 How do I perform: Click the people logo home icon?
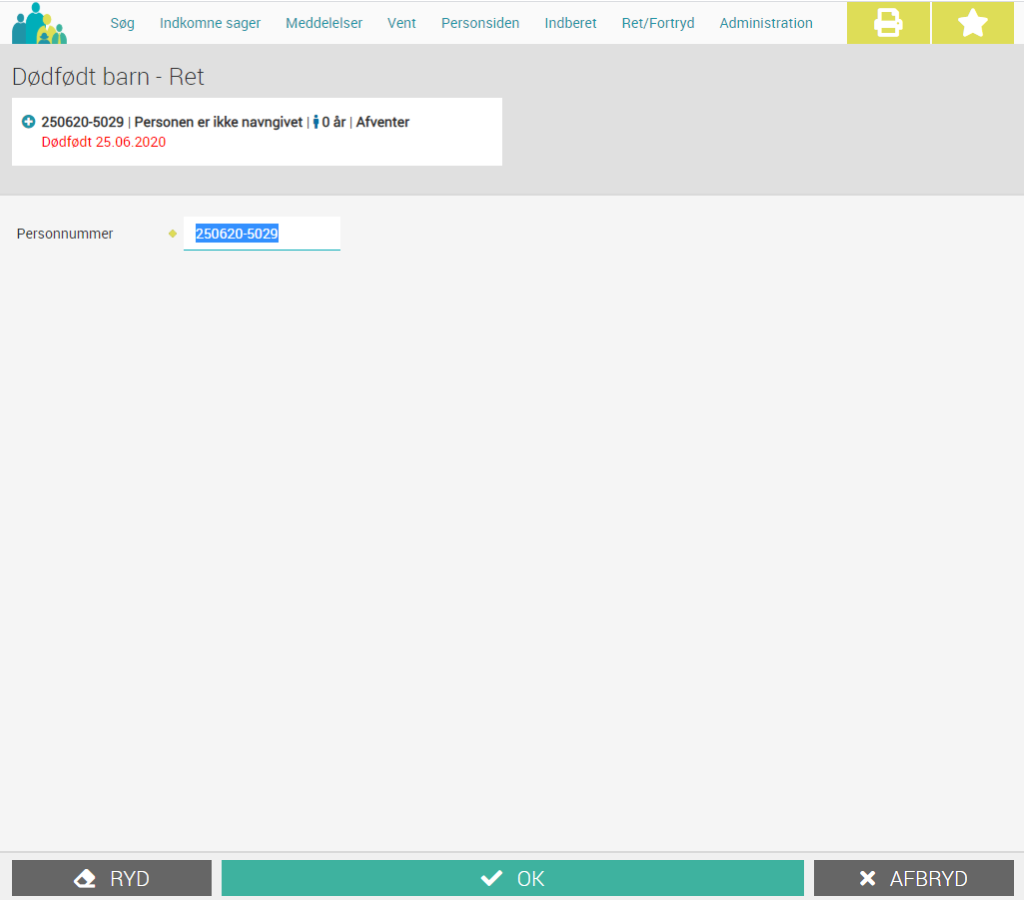tap(39, 24)
